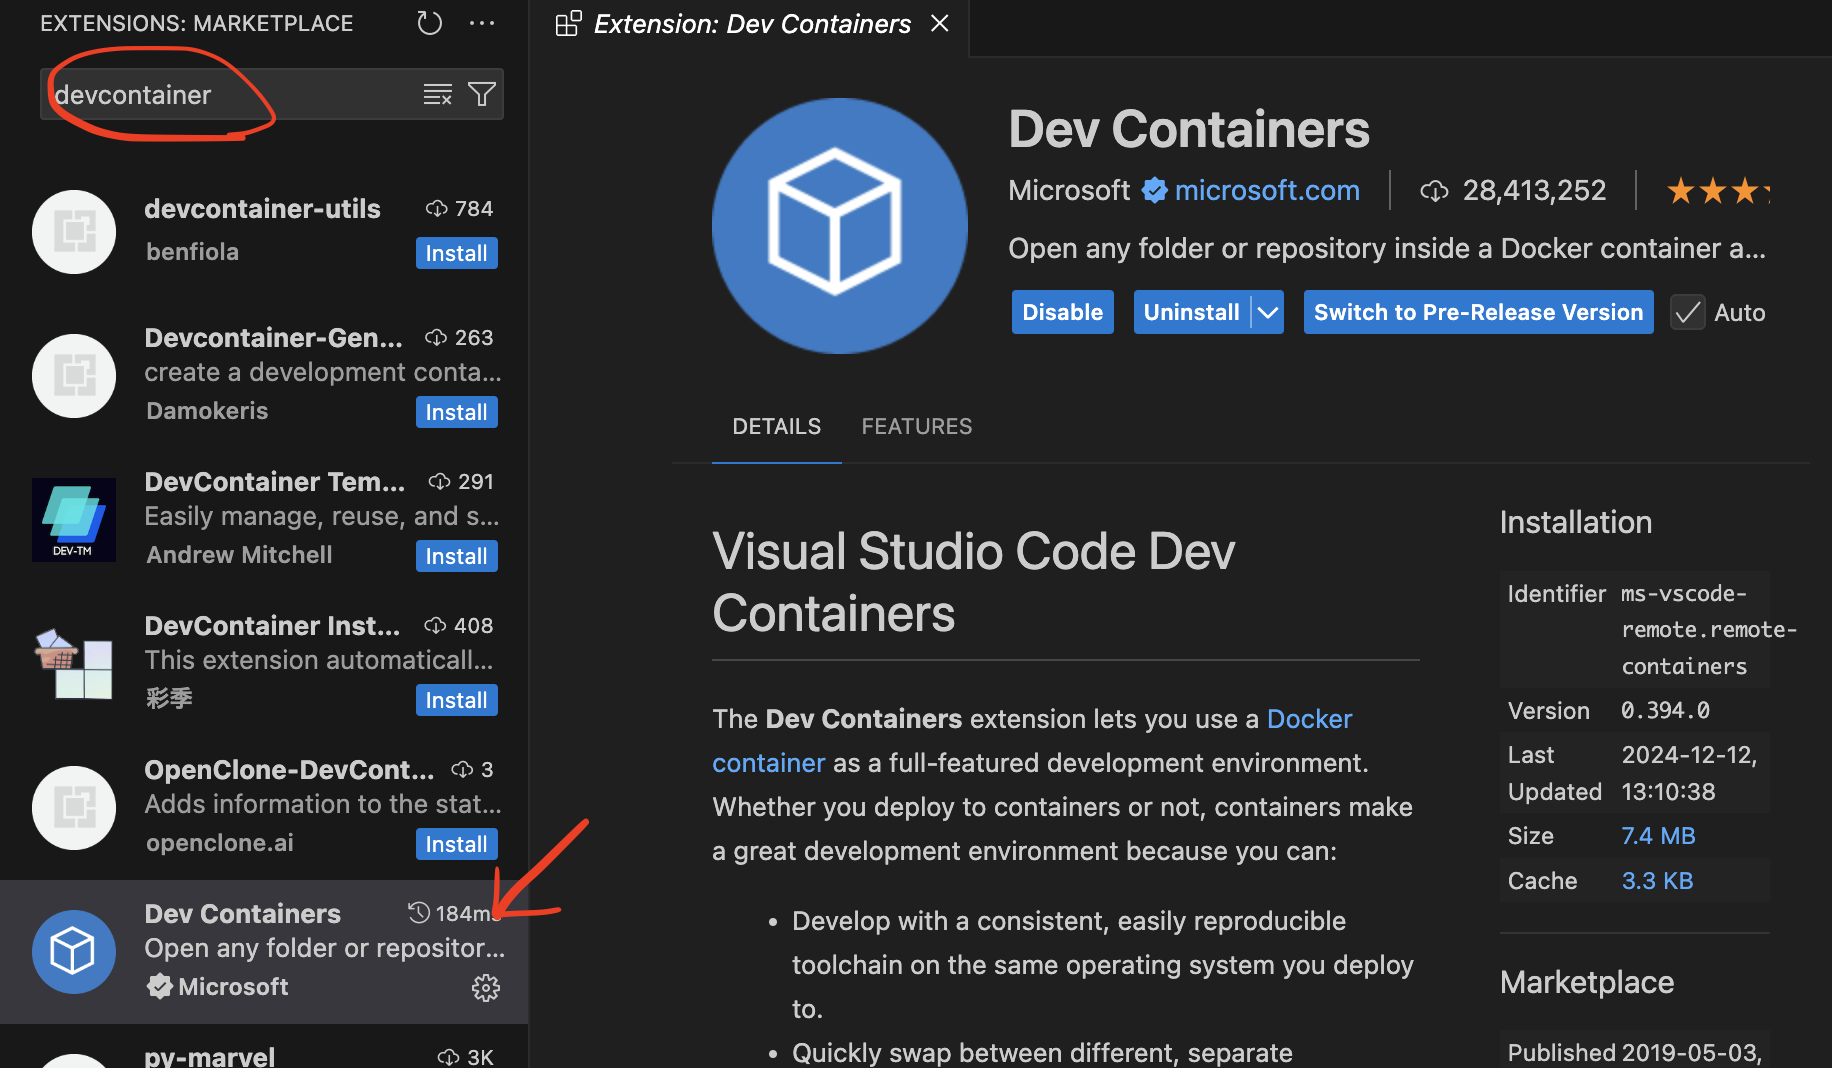Refresh the extensions list
This screenshot has width=1832, height=1068.
(x=429, y=23)
